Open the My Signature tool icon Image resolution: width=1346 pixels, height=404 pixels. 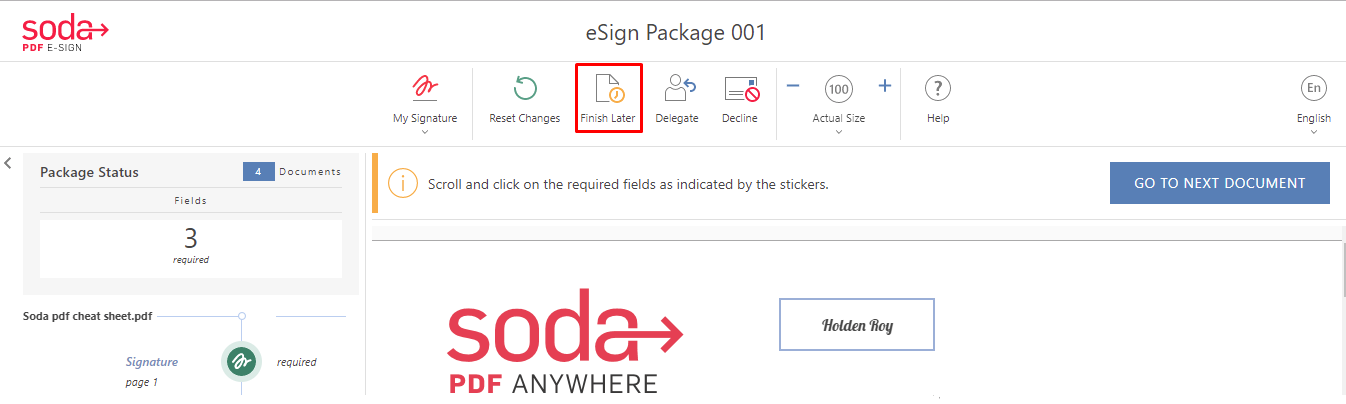(425, 88)
